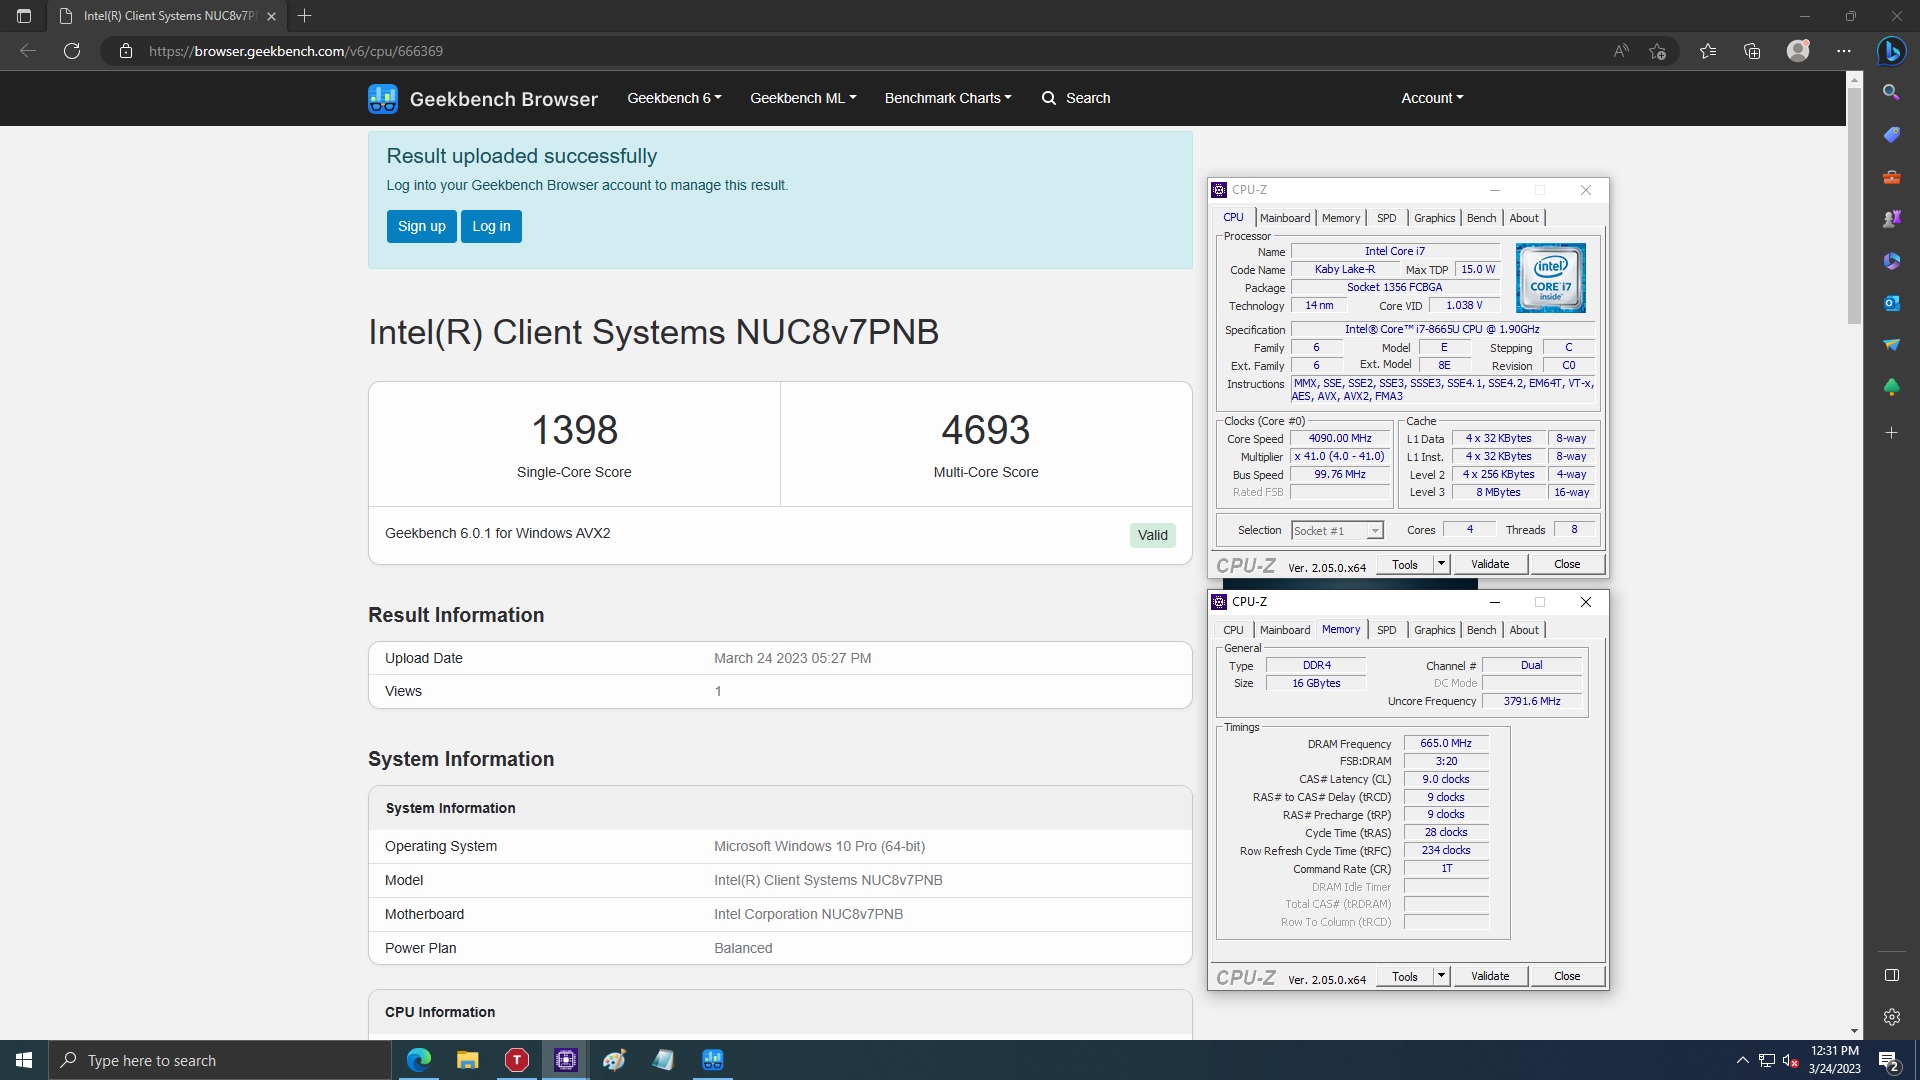Click the Type here to search box

click(x=220, y=1060)
